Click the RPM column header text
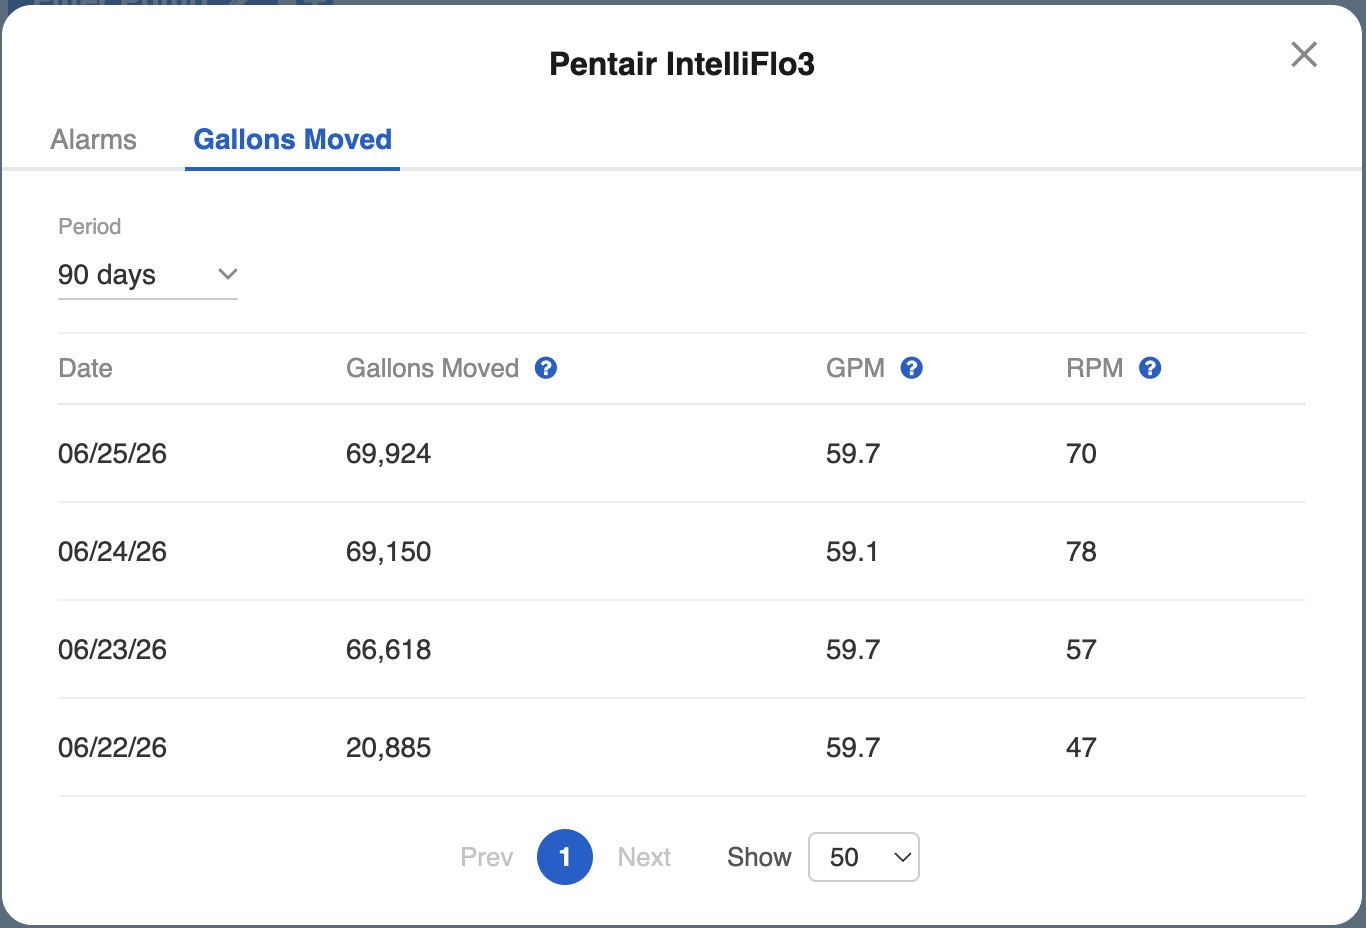 coord(1095,368)
